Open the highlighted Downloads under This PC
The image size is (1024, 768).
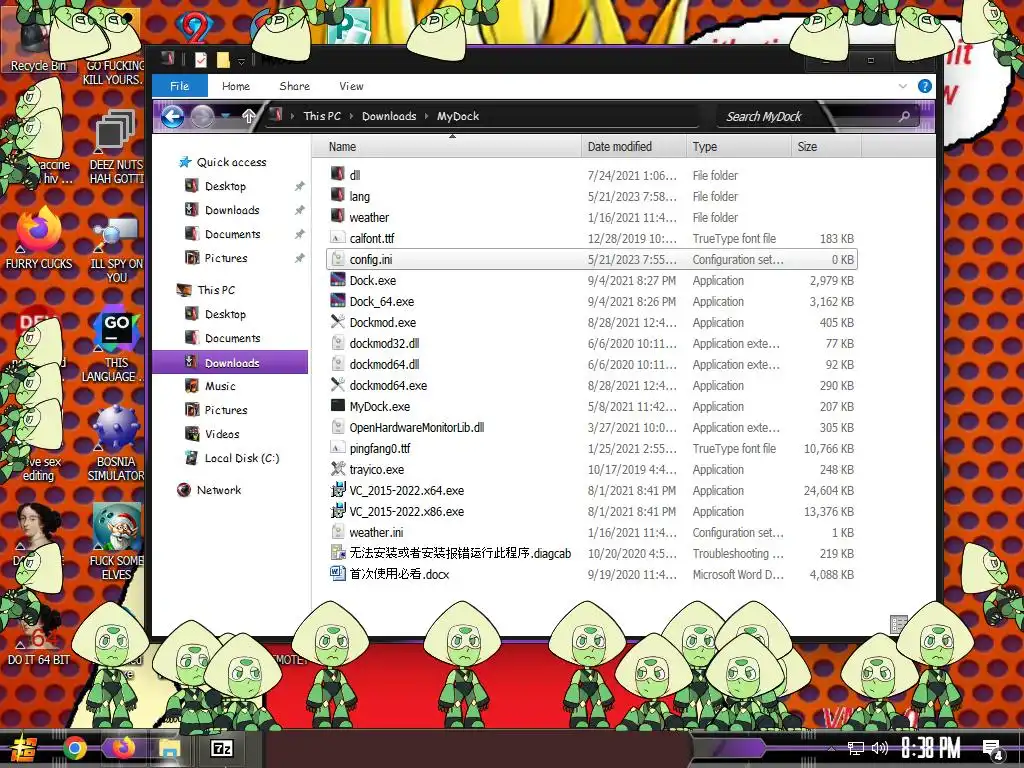tap(230, 362)
